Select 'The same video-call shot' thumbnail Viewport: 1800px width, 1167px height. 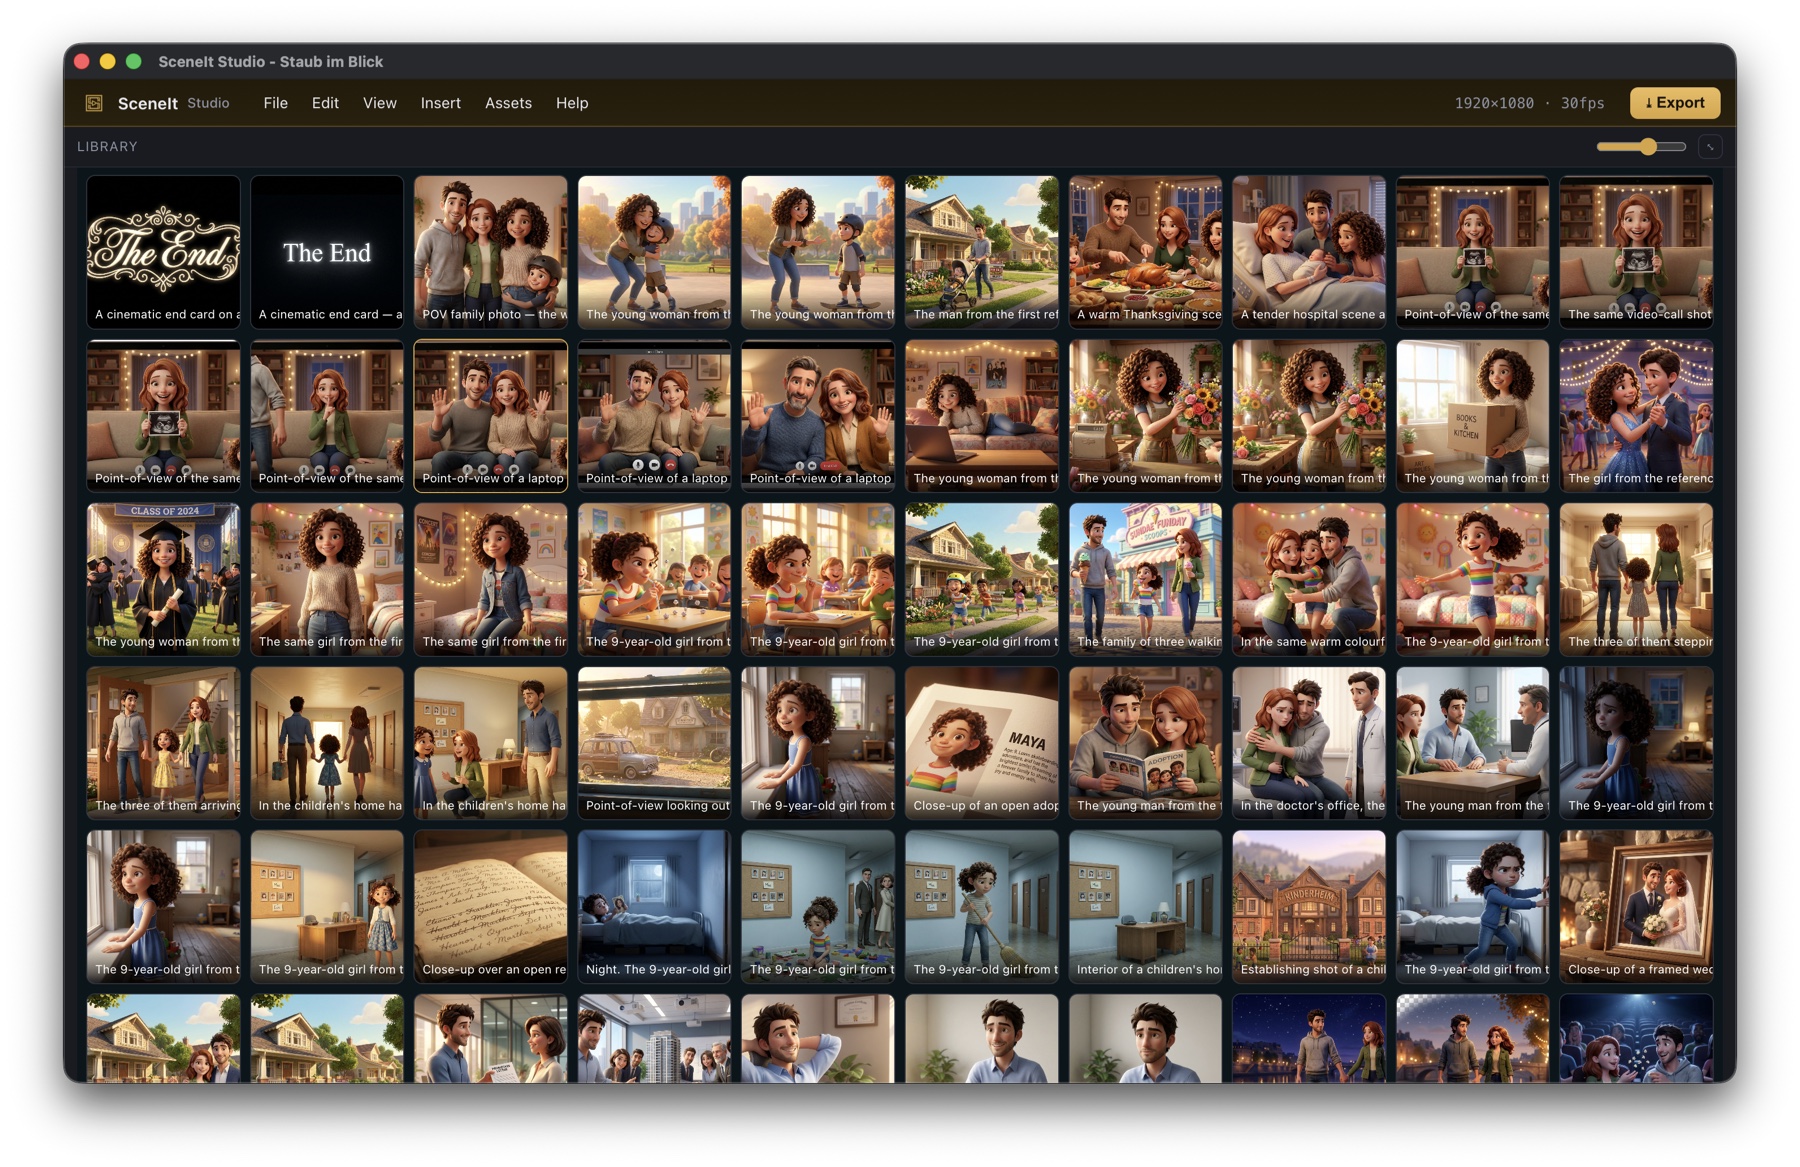point(1637,252)
